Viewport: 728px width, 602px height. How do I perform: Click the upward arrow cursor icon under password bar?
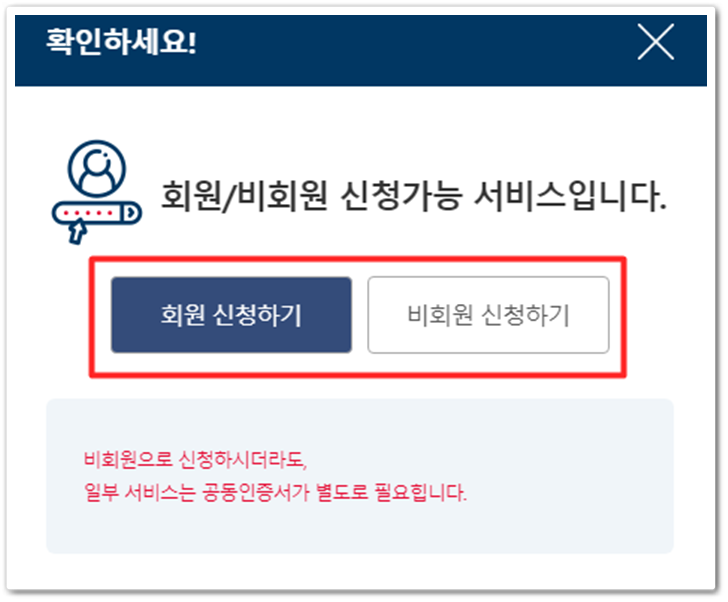pos(77,232)
